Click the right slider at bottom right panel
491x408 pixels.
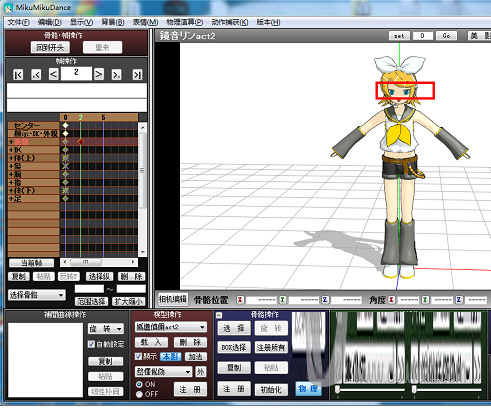414,389
